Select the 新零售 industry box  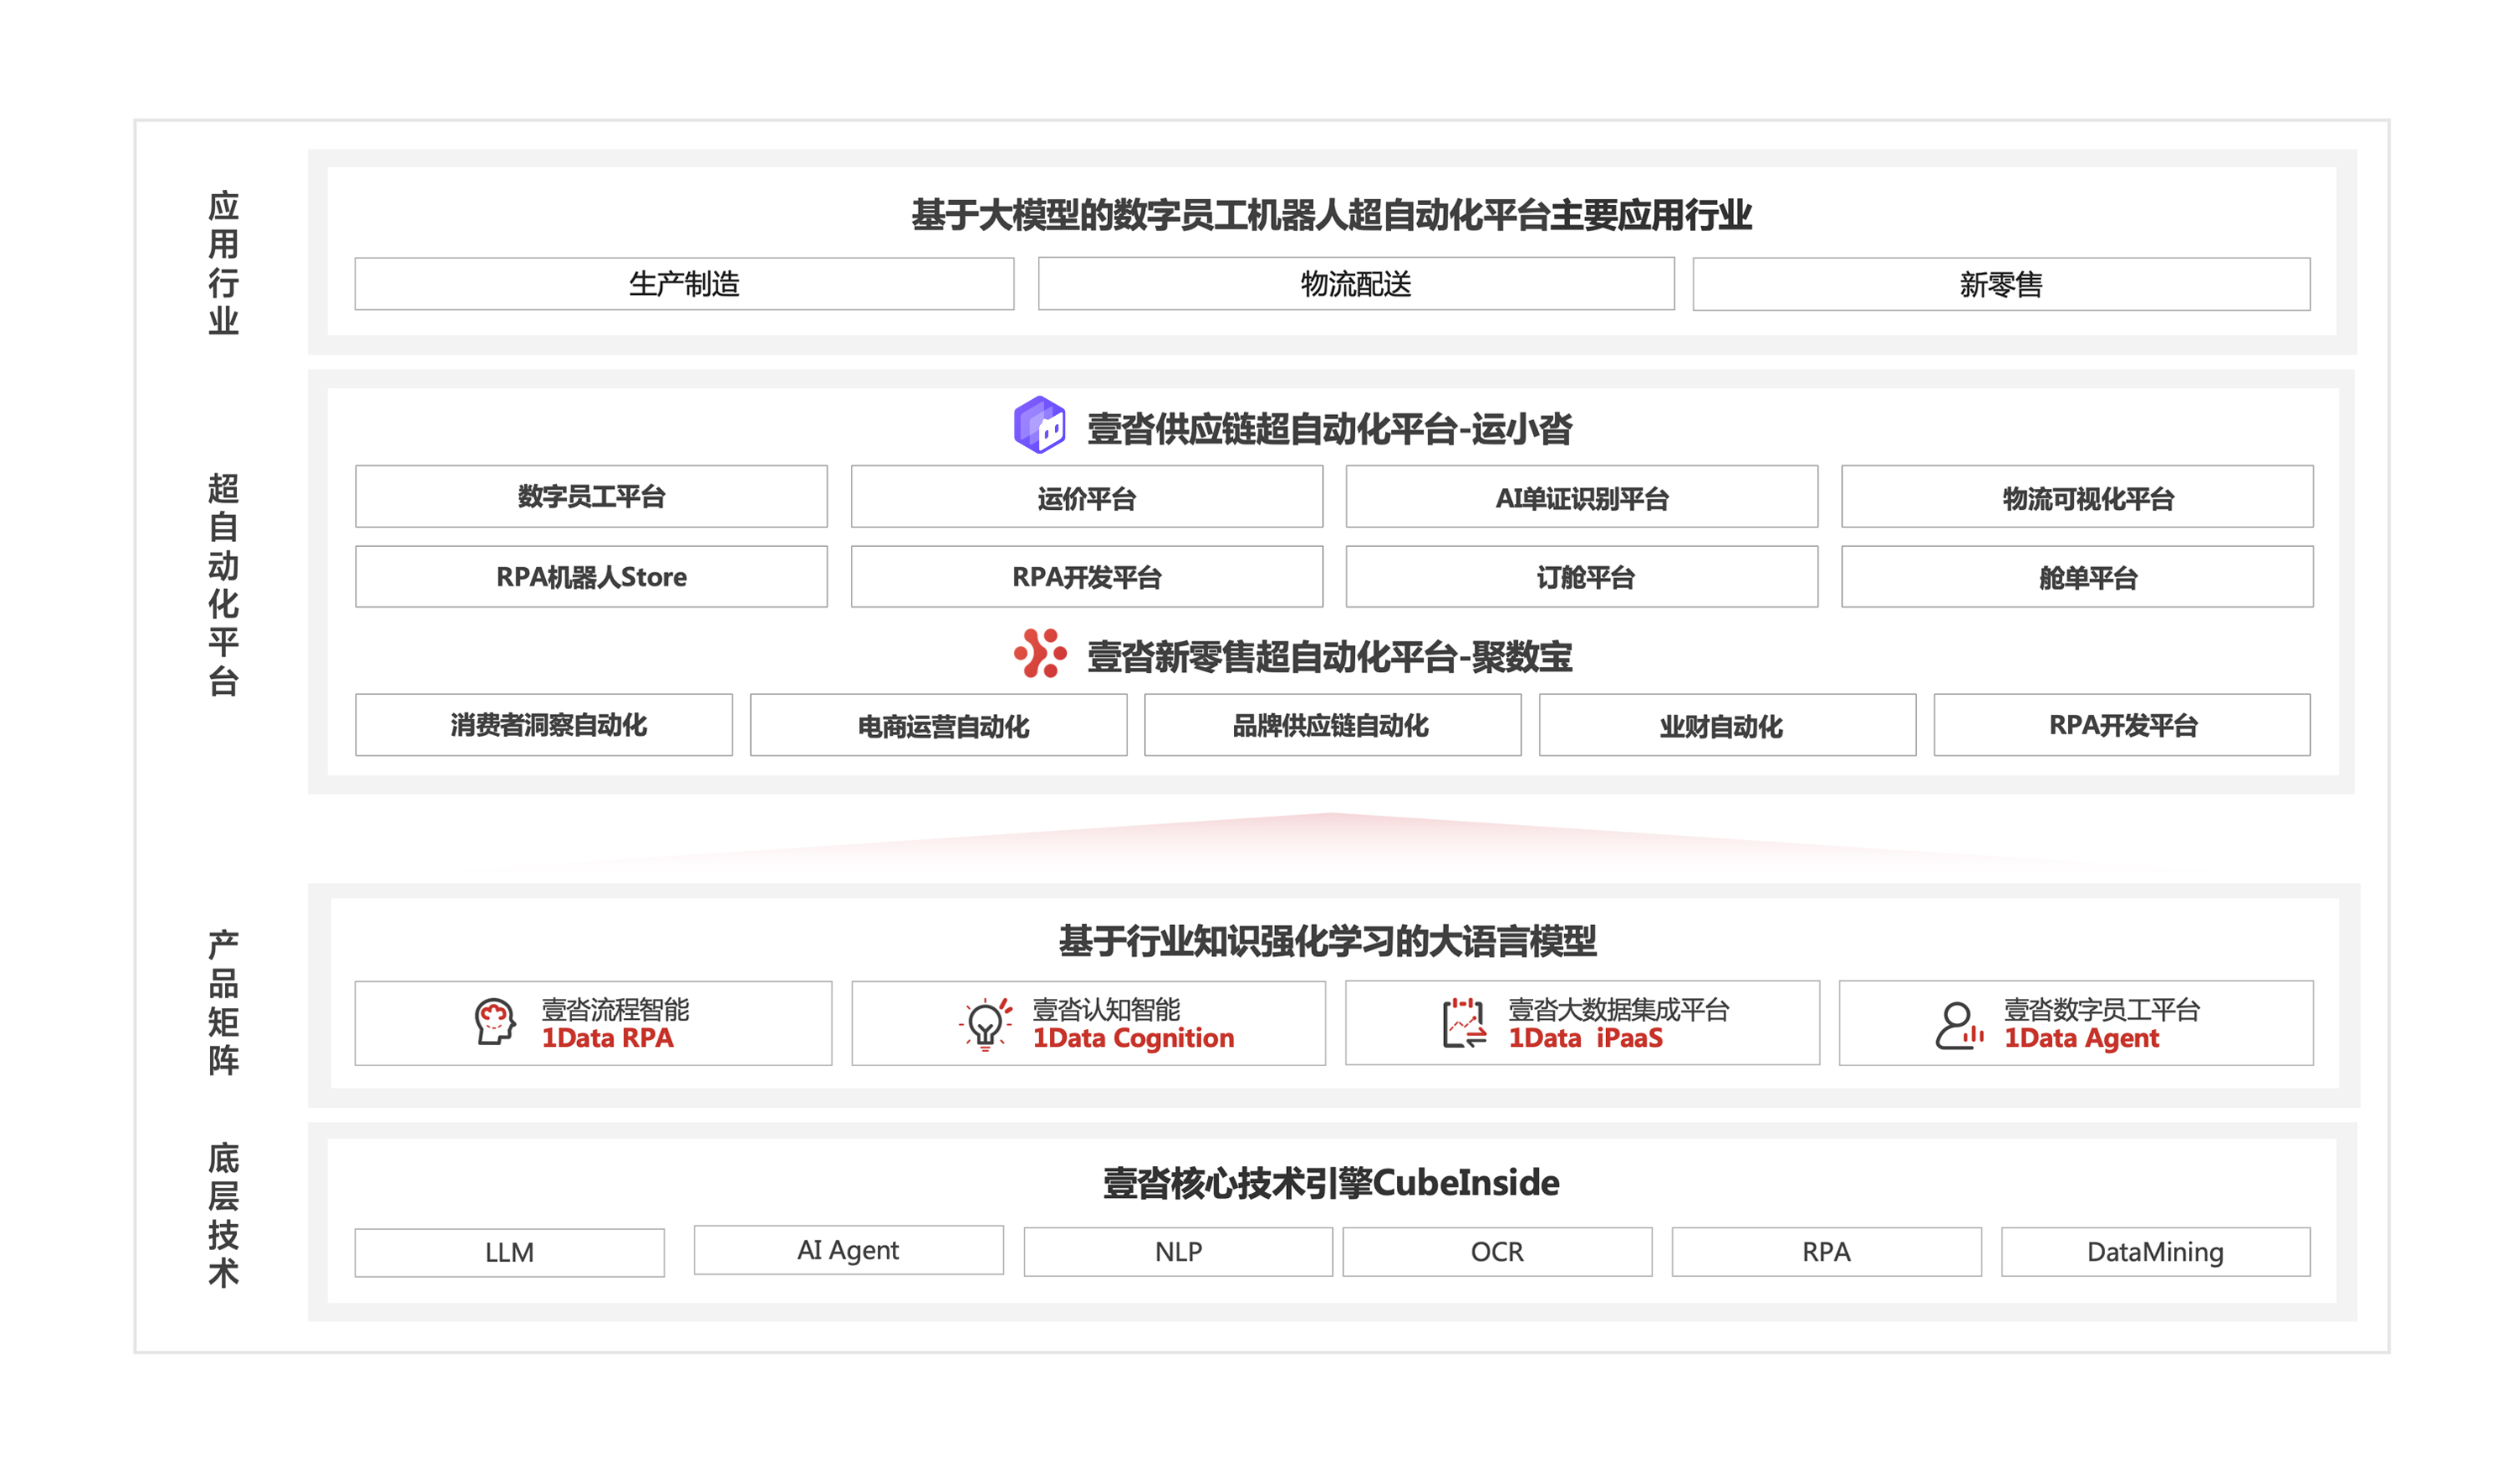click(2001, 284)
